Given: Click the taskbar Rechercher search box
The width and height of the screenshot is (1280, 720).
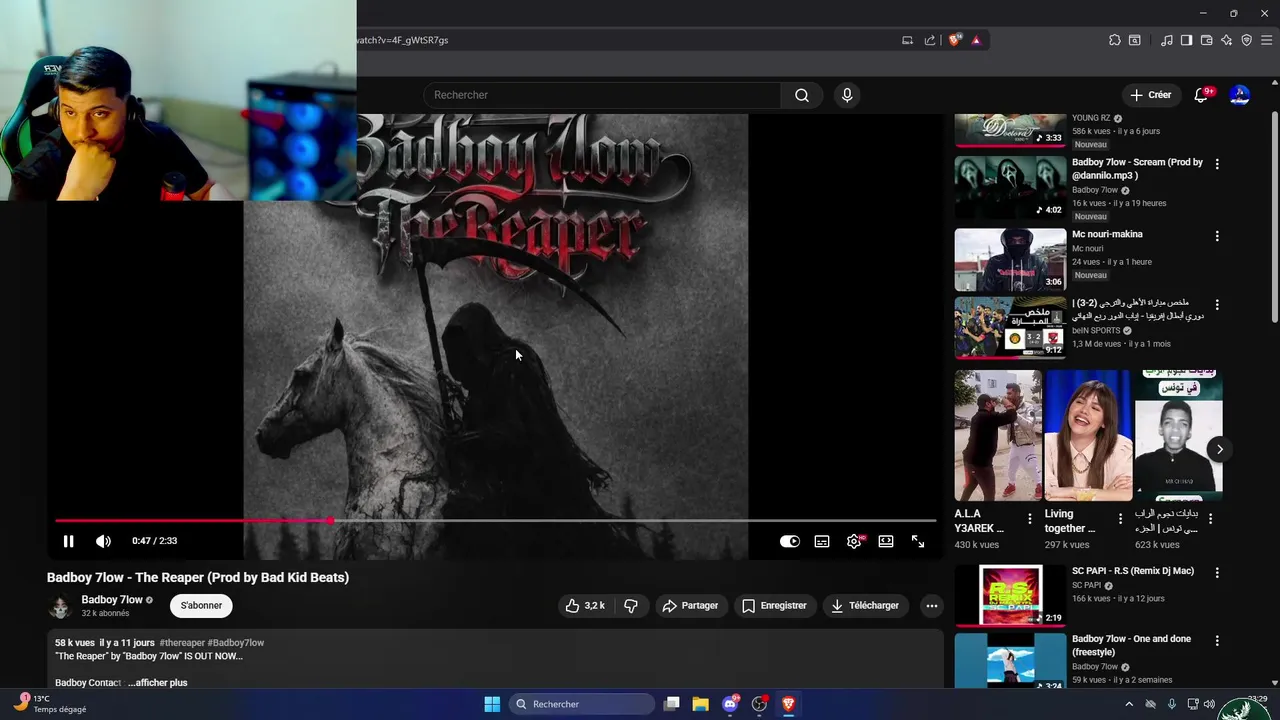Looking at the screenshot, I should tap(582, 704).
